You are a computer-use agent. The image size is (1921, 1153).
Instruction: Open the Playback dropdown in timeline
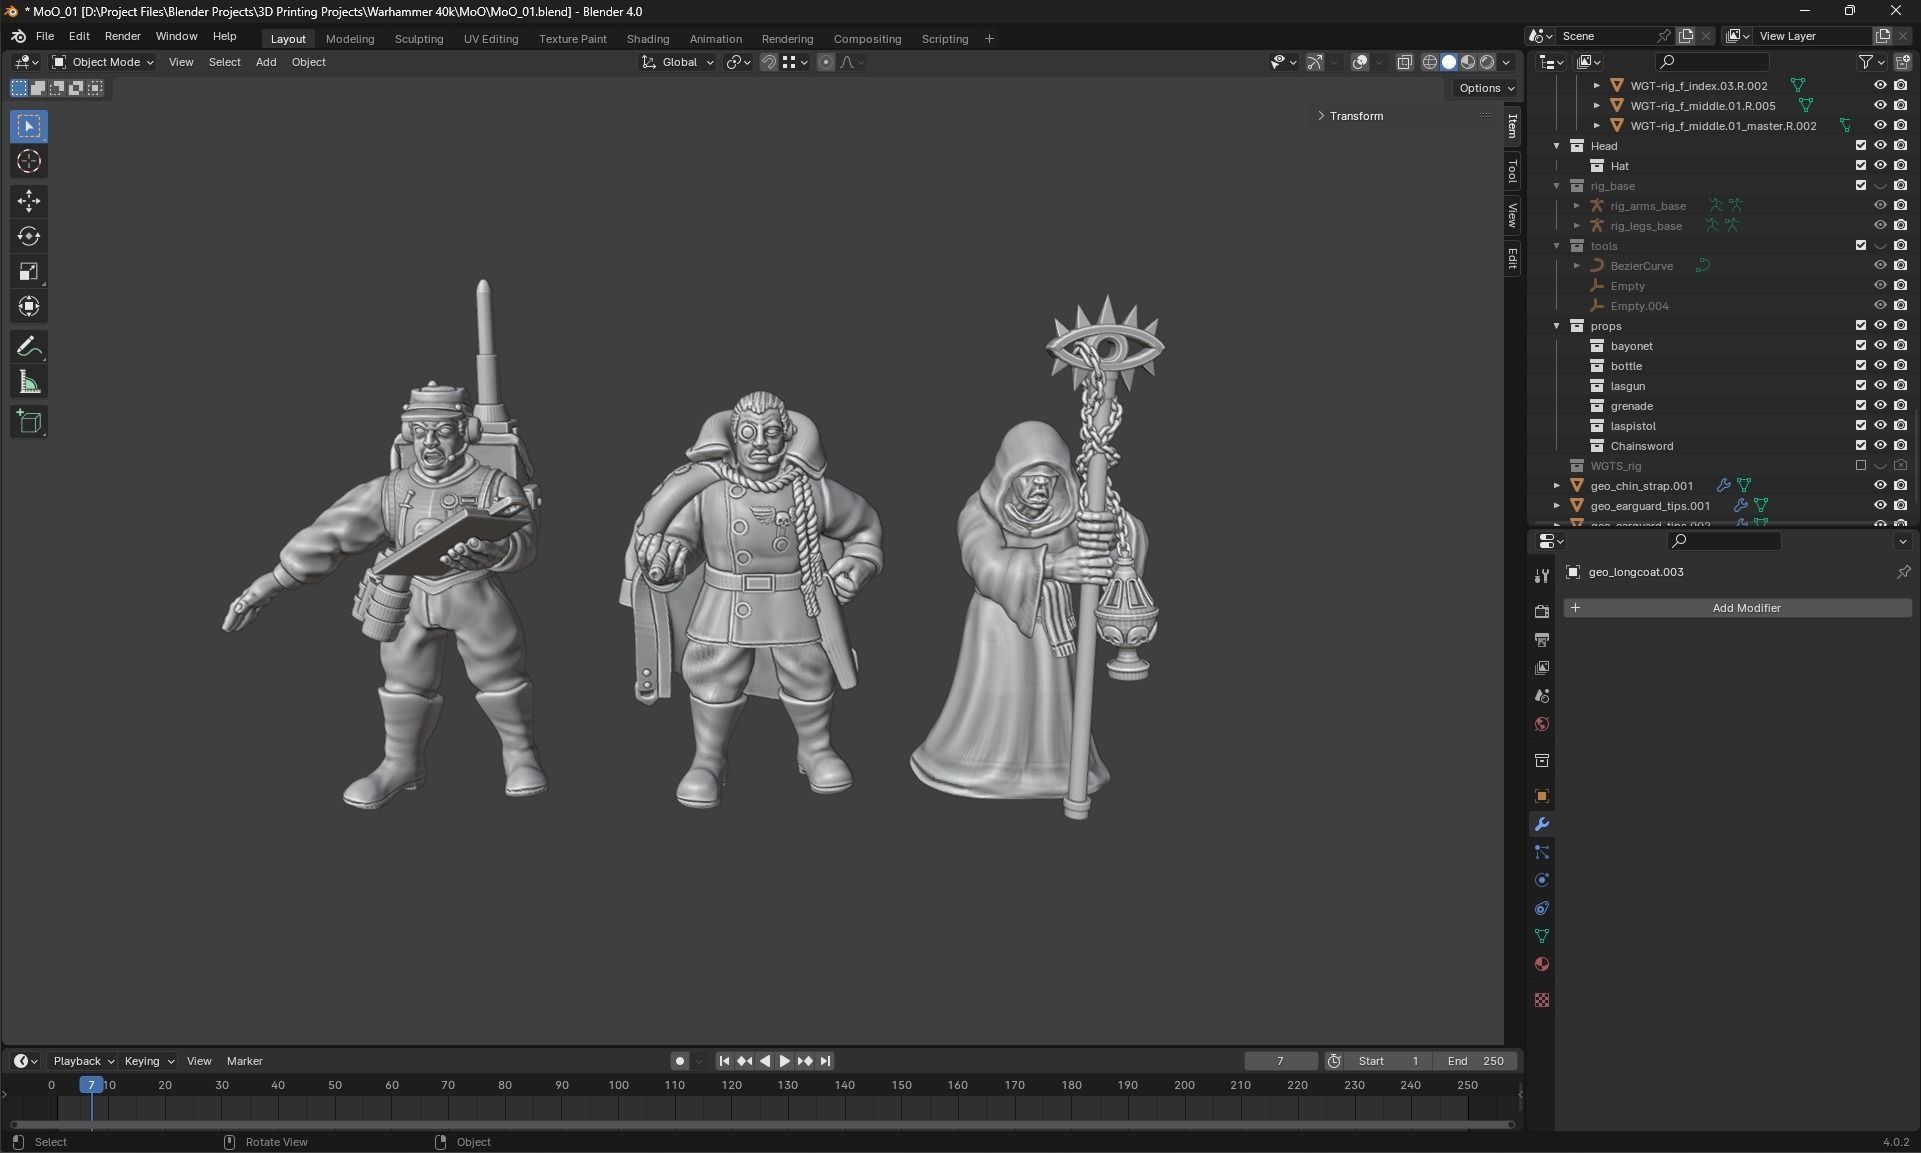tap(83, 1061)
